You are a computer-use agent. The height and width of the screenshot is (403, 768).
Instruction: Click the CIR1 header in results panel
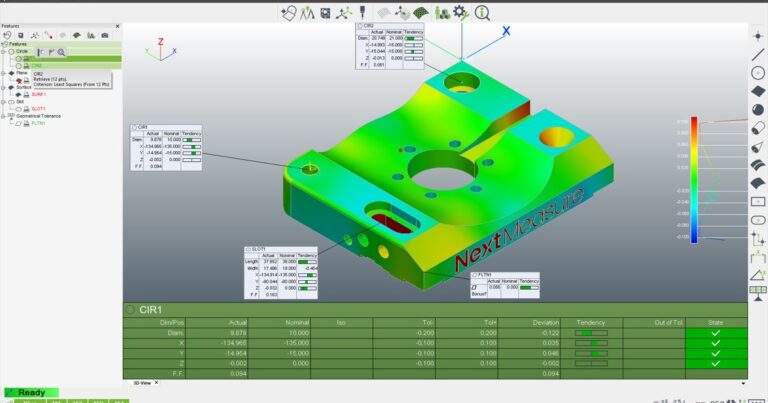(x=150, y=310)
